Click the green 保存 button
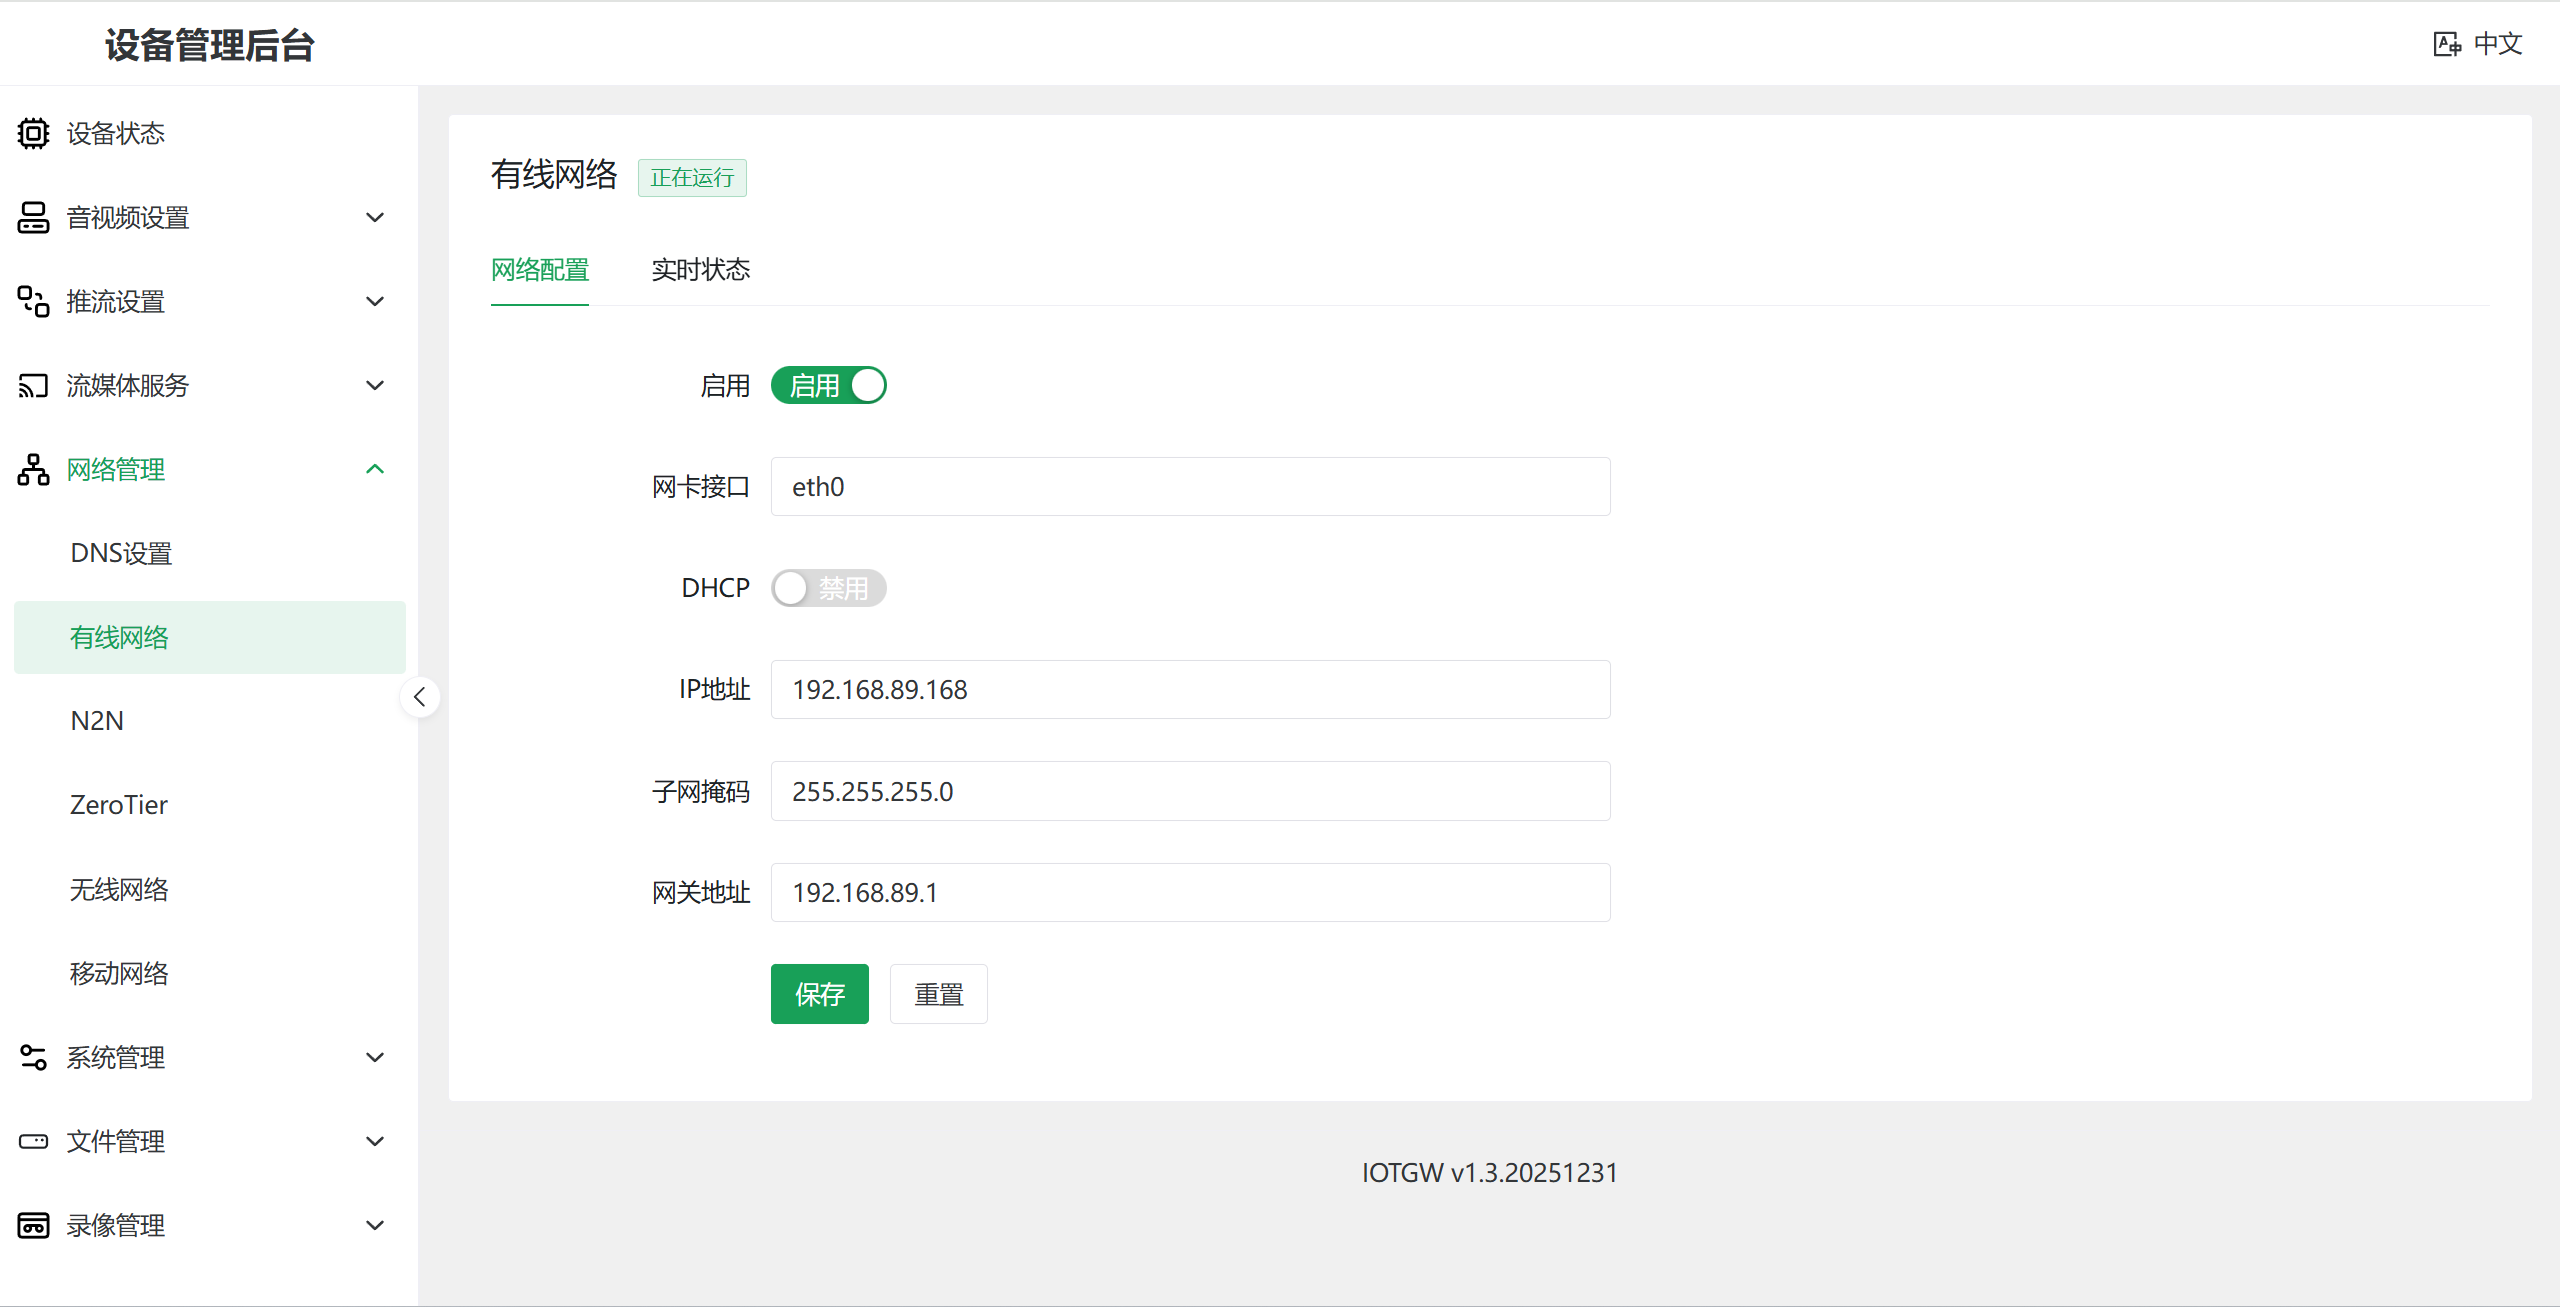The height and width of the screenshot is (1307, 2560). pyautogui.click(x=819, y=994)
